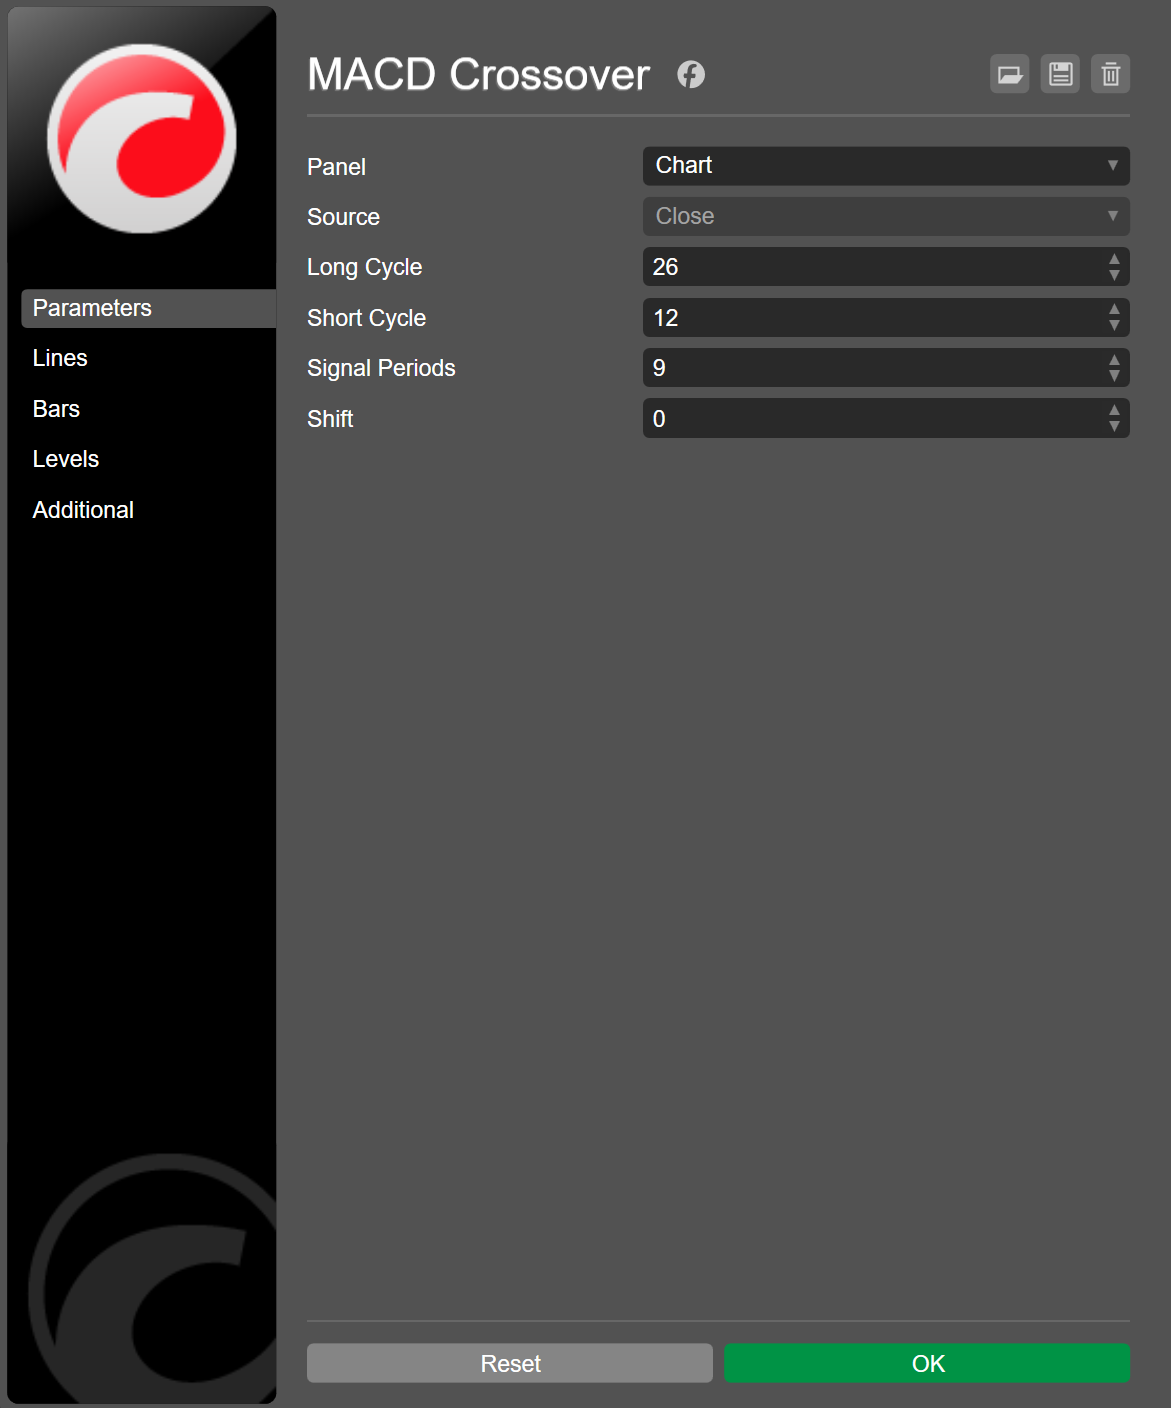Click the trash delete icon
The image size is (1171, 1408).
tap(1110, 74)
